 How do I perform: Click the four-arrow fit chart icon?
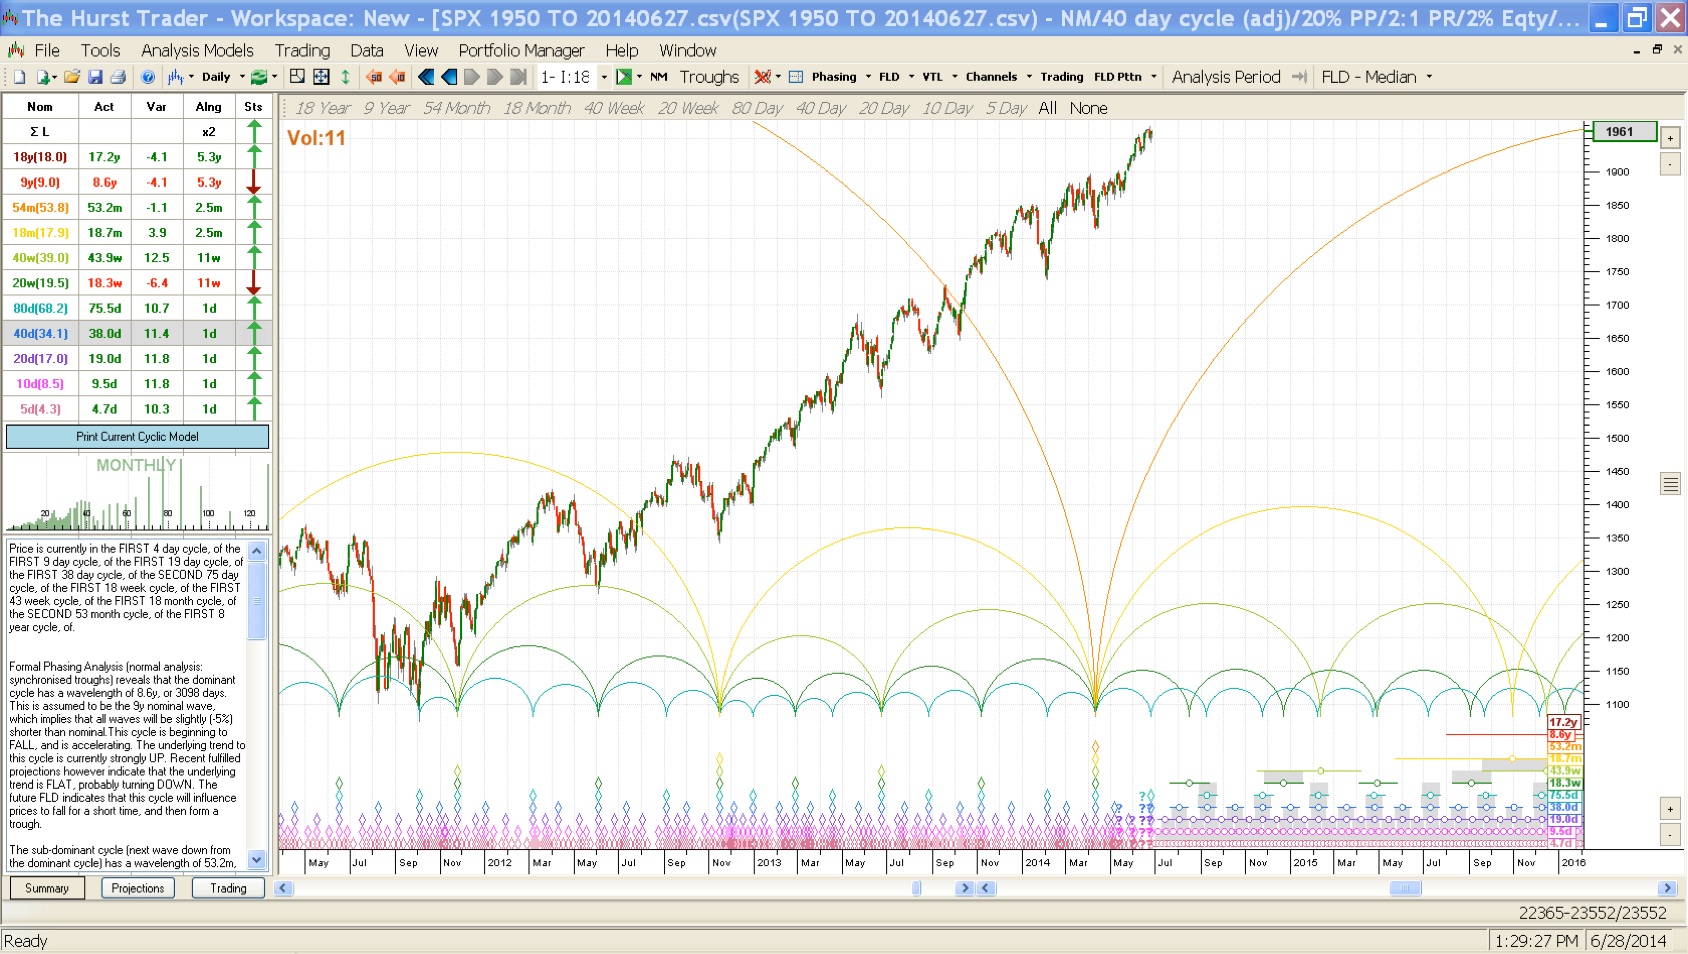pyautogui.click(x=321, y=77)
